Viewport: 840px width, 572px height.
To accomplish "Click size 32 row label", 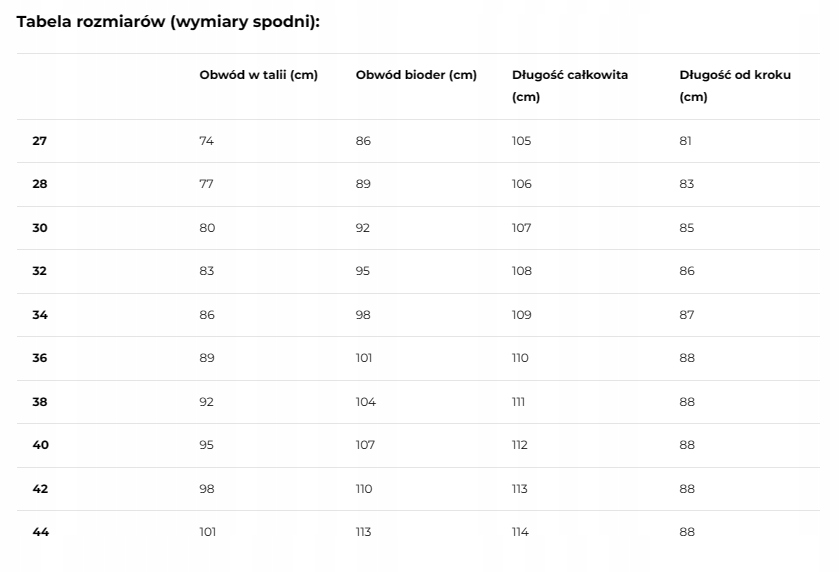I will click(40, 271).
